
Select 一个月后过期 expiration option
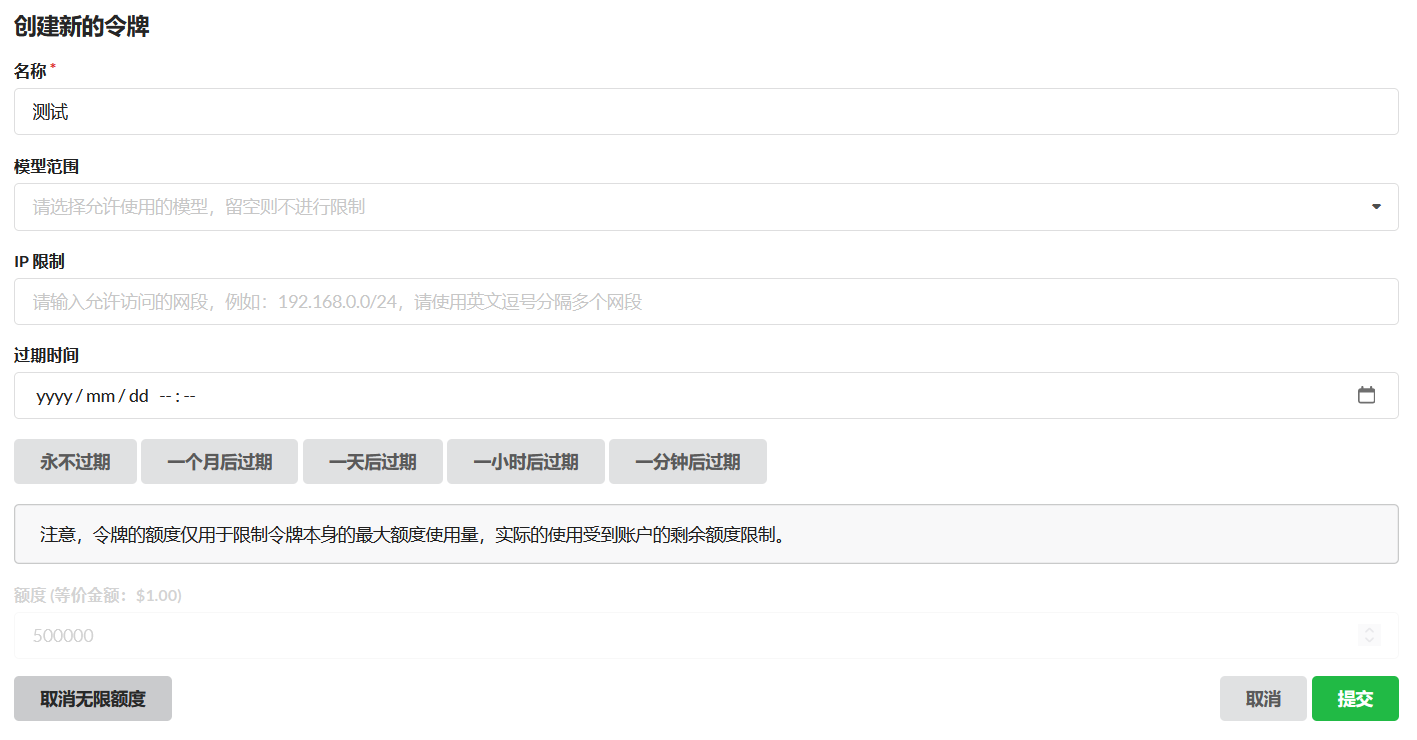tap(219, 461)
